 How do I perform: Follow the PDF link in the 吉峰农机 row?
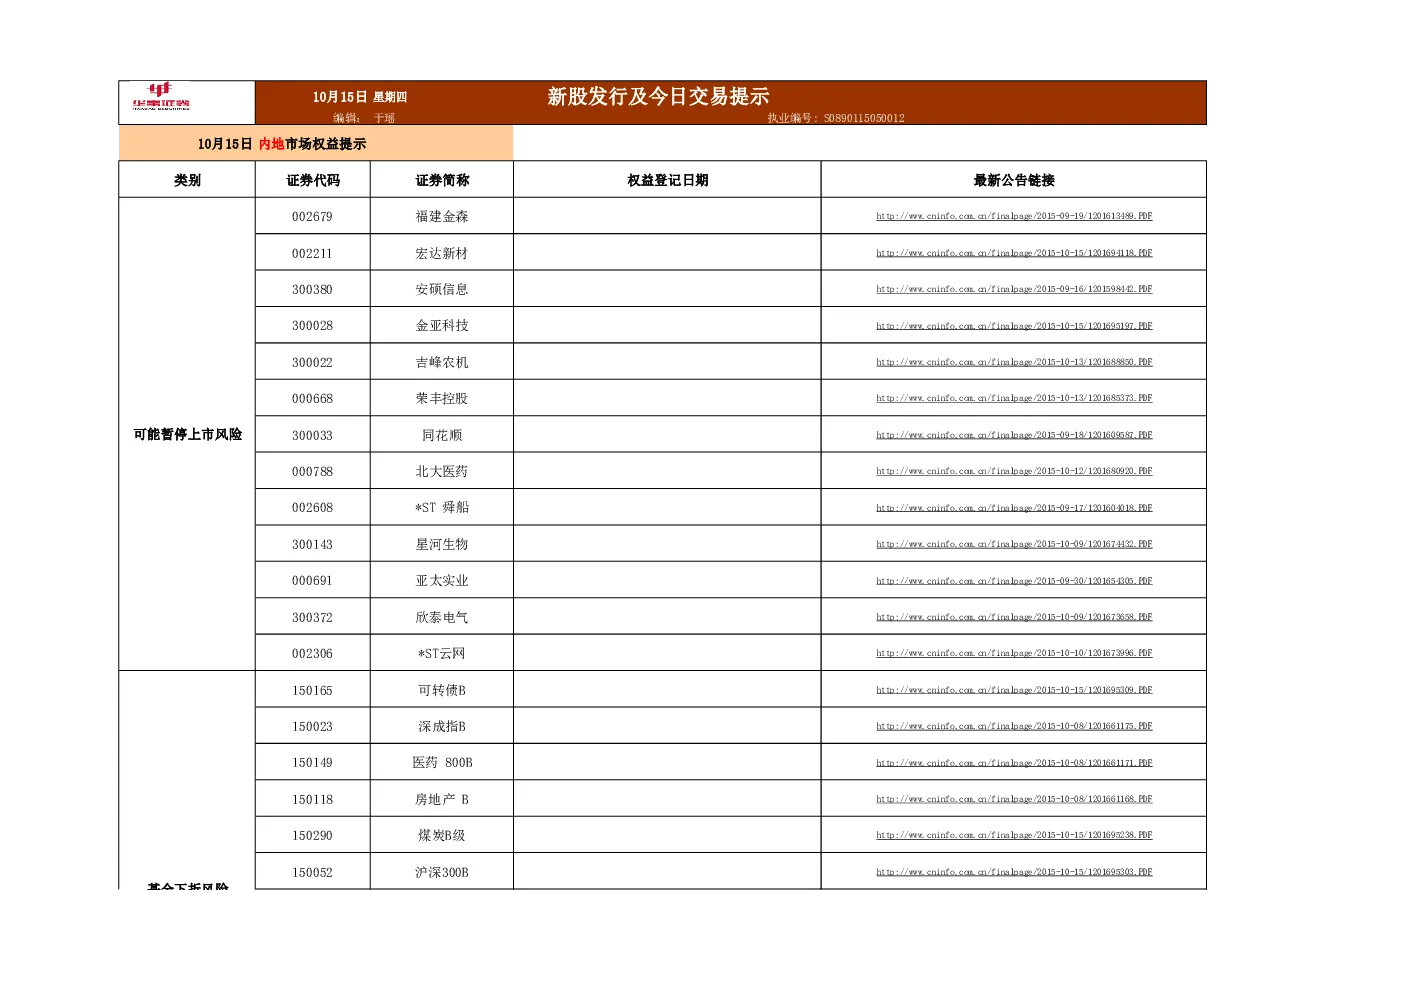point(1014,362)
